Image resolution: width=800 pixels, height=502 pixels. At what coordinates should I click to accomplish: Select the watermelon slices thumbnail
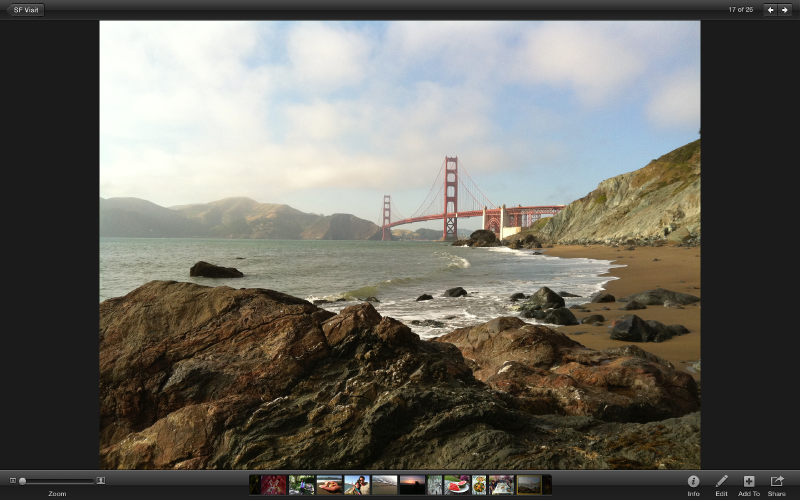click(x=457, y=485)
